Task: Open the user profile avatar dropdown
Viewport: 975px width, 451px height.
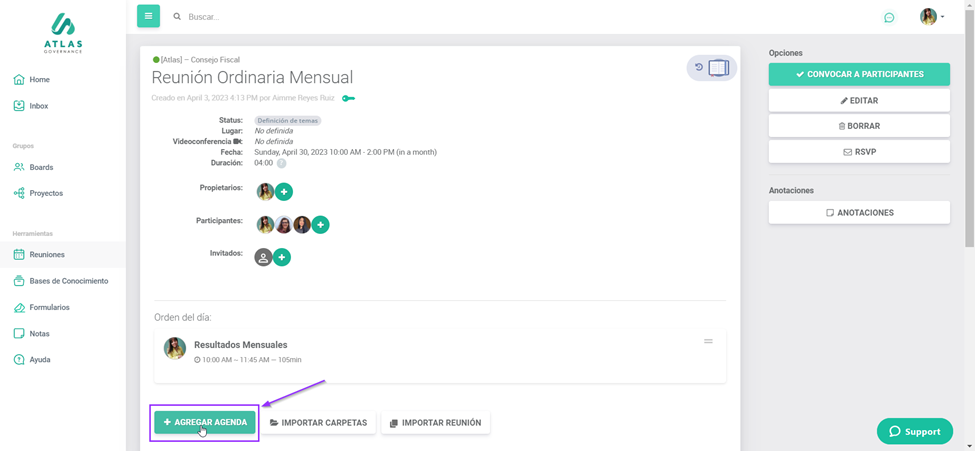Action: point(931,17)
